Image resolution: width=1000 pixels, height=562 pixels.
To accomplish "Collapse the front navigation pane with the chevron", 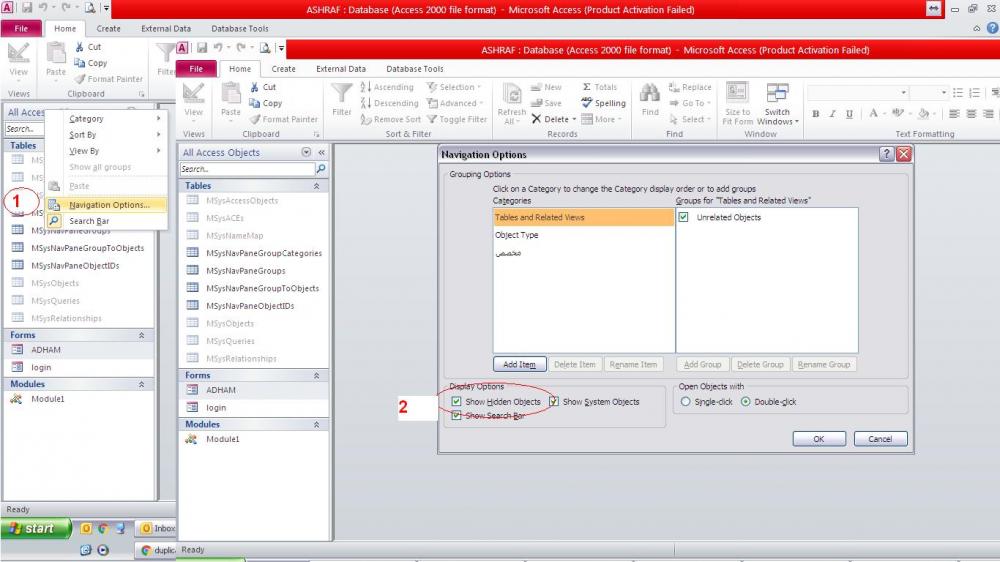I will click(x=321, y=152).
